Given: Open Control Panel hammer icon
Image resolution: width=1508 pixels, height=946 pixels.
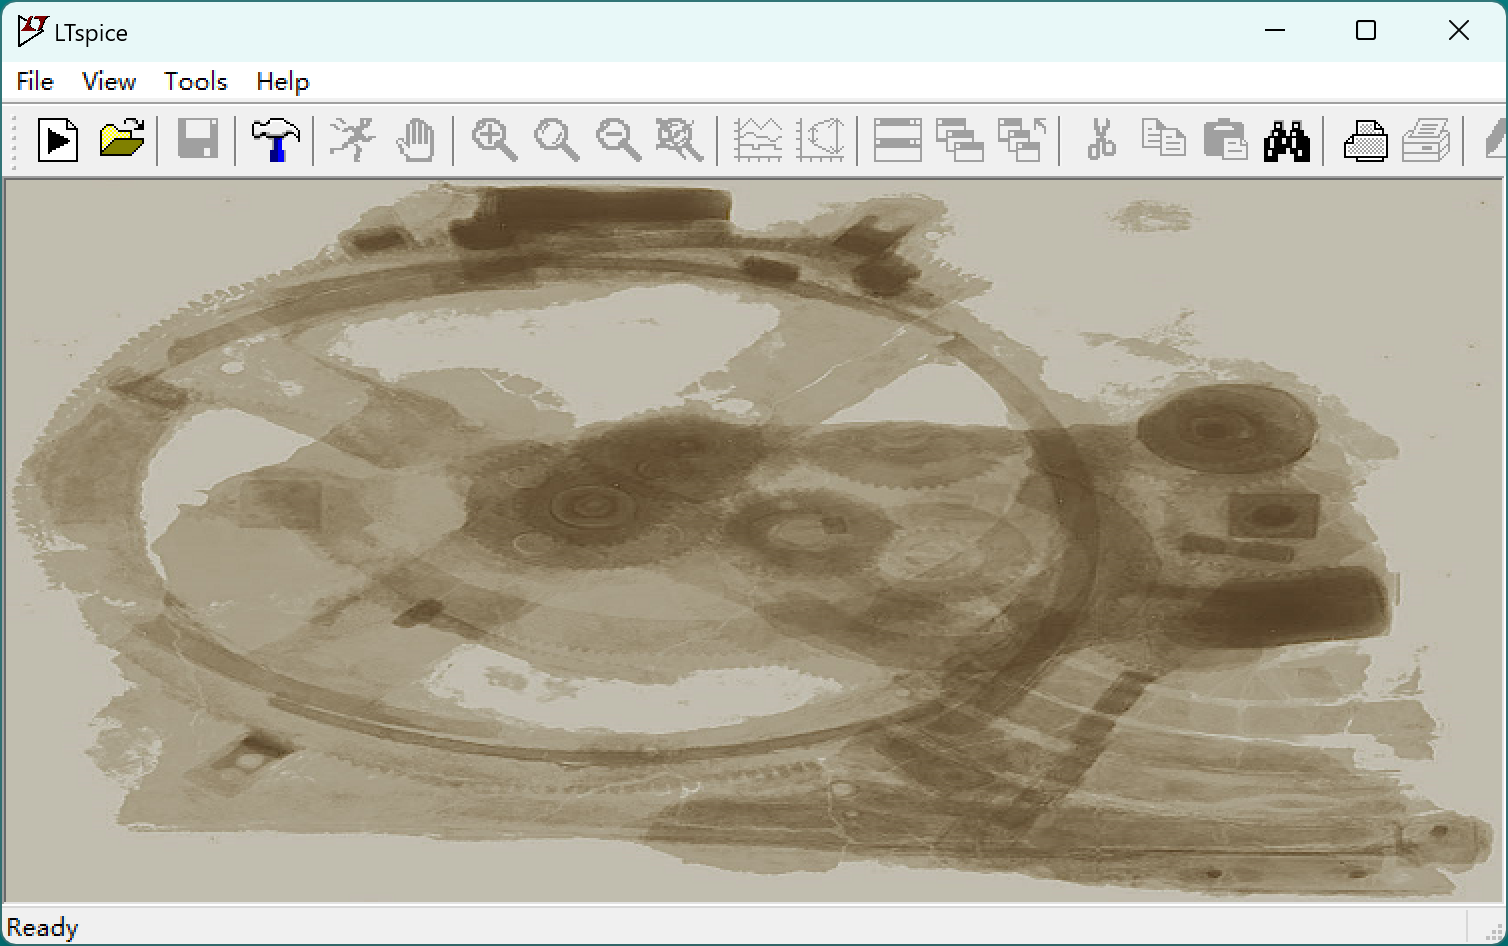Looking at the screenshot, I should [275, 140].
